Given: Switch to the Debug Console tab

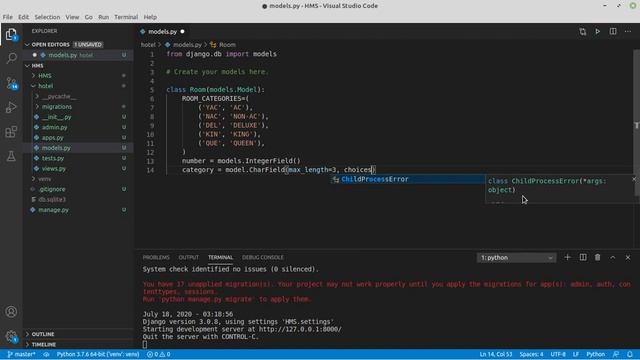Looking at the screenshot, I should tap(262, 258).
